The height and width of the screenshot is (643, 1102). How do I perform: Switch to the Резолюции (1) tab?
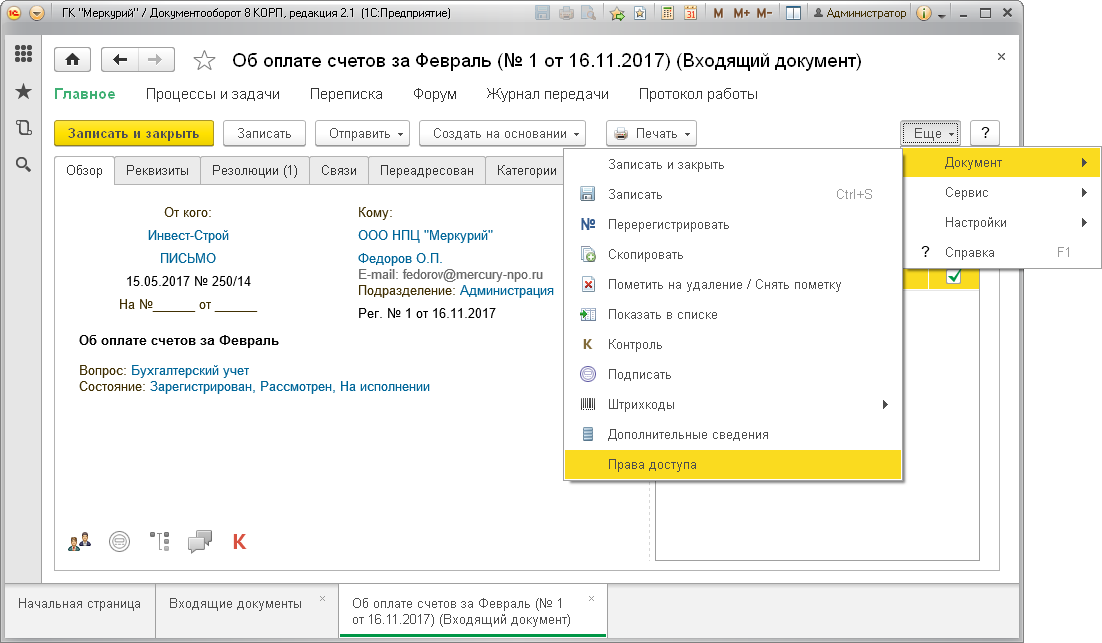point(255,170)
